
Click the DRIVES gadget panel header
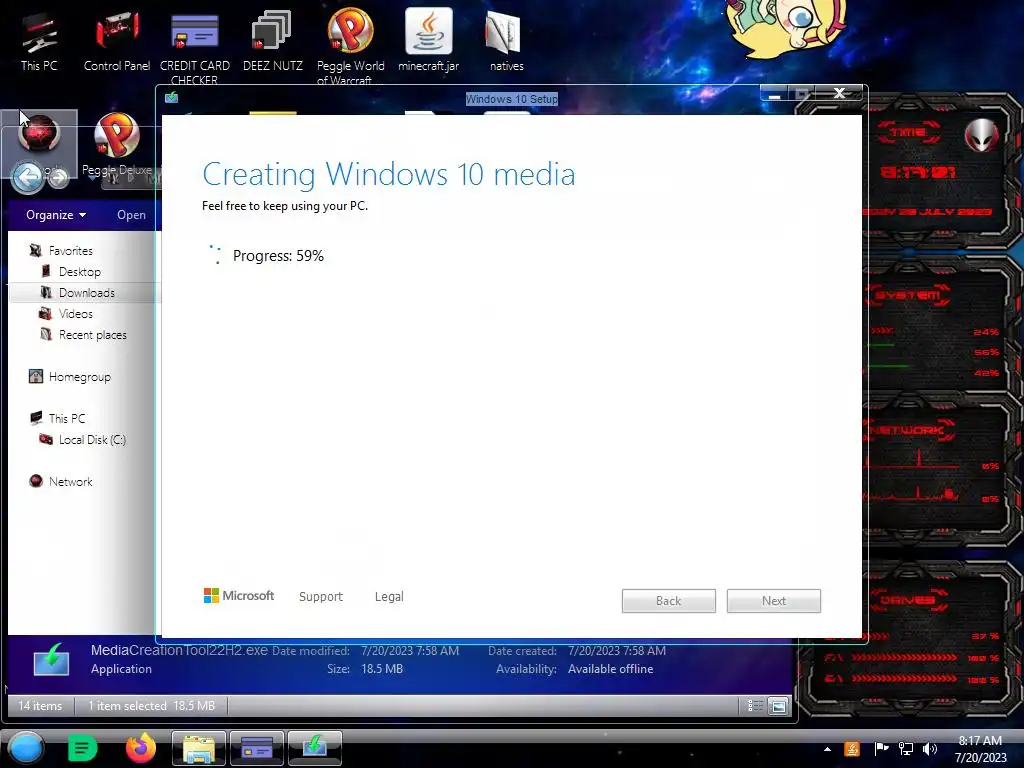point(907,600)
